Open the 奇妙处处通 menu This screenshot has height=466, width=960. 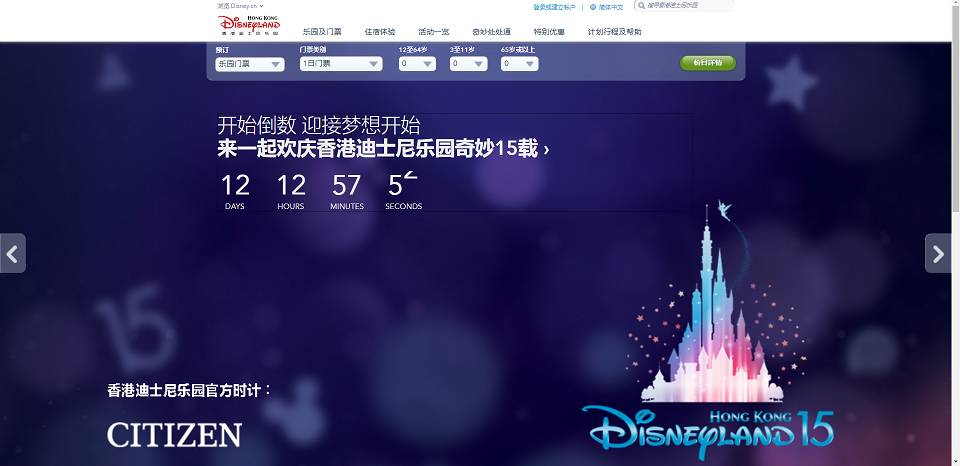click(x=492, y=32)
